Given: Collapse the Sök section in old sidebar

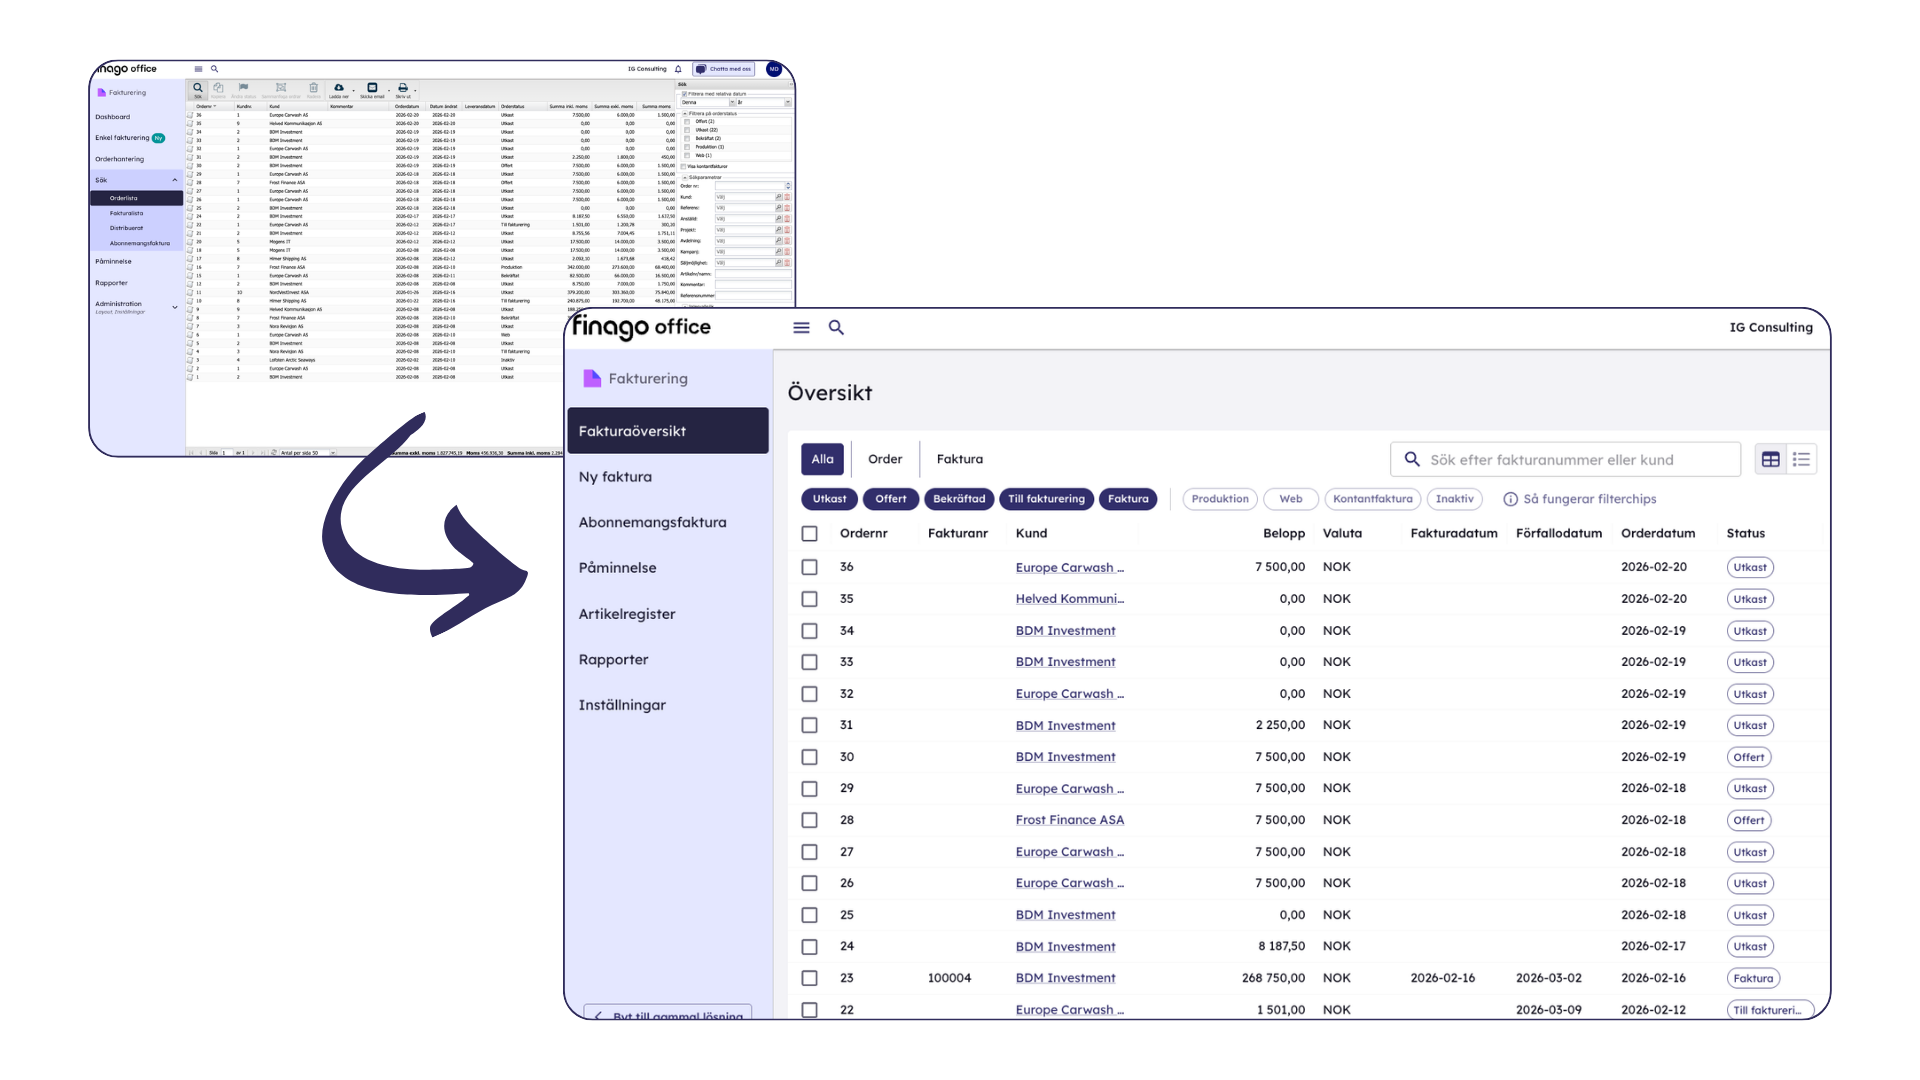Looking at the screenshot, I should click(x=175, y=180).
